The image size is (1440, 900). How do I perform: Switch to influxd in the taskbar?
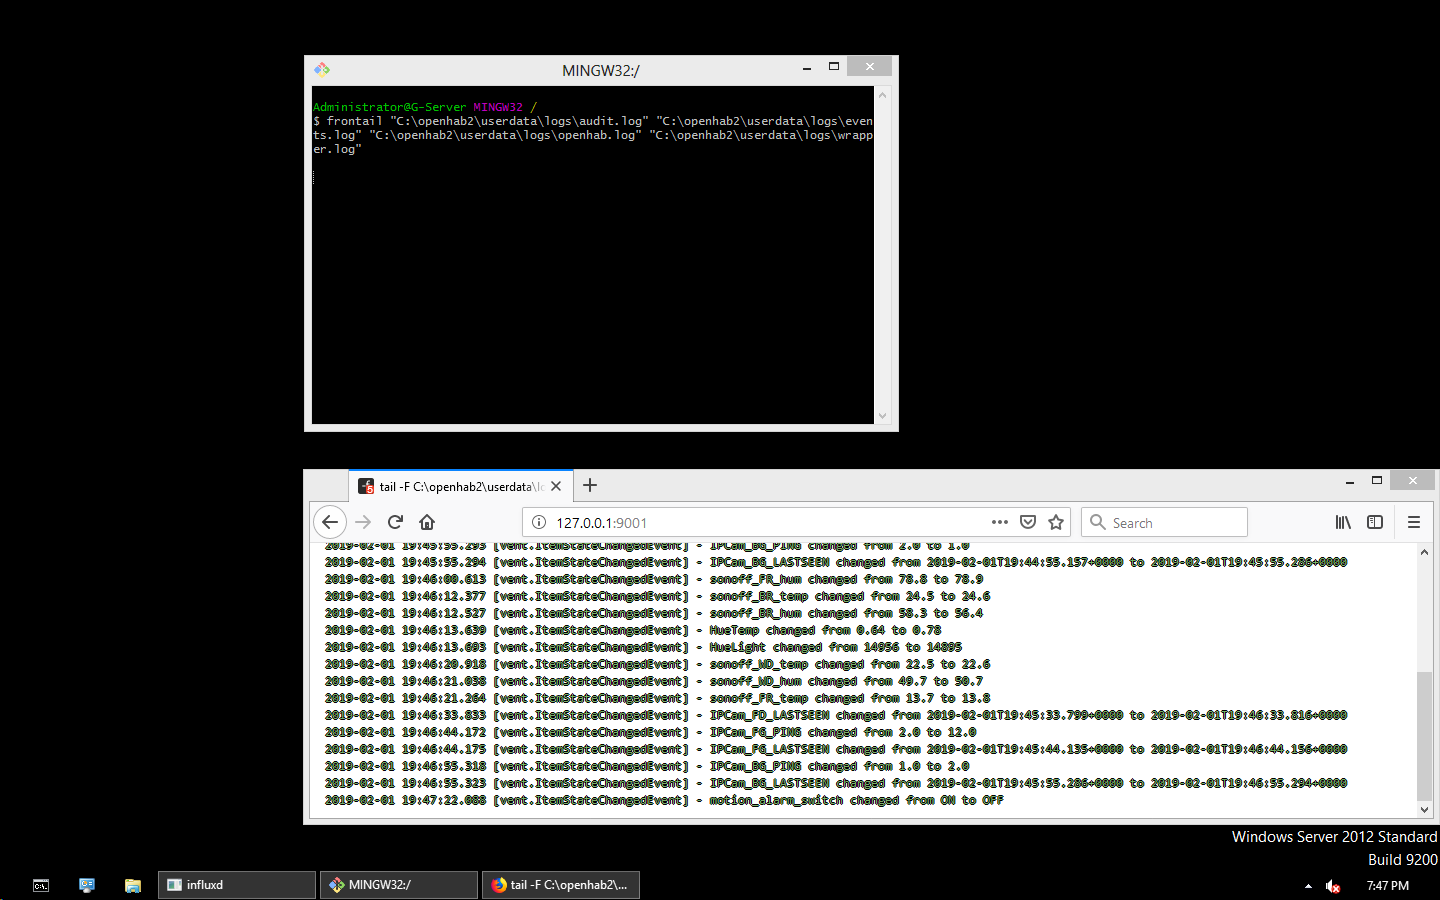click(237, 885)
